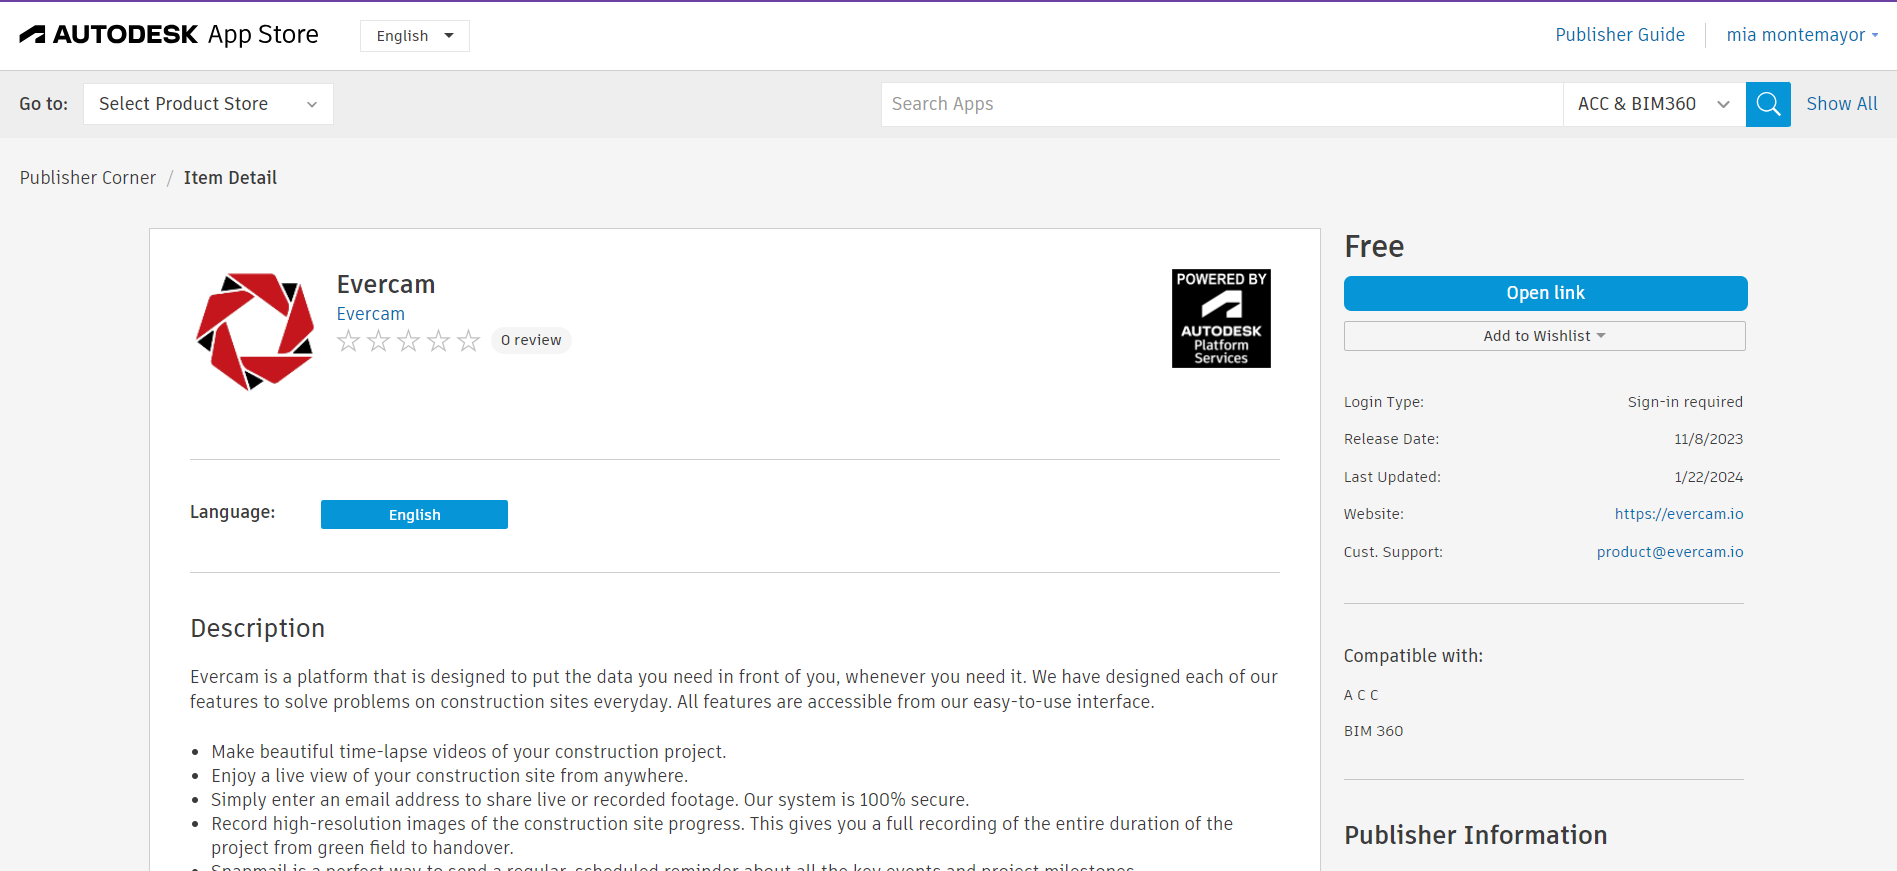Click the A C C compatibility entry
The image size is (1897, 871).
point(1361,695)
